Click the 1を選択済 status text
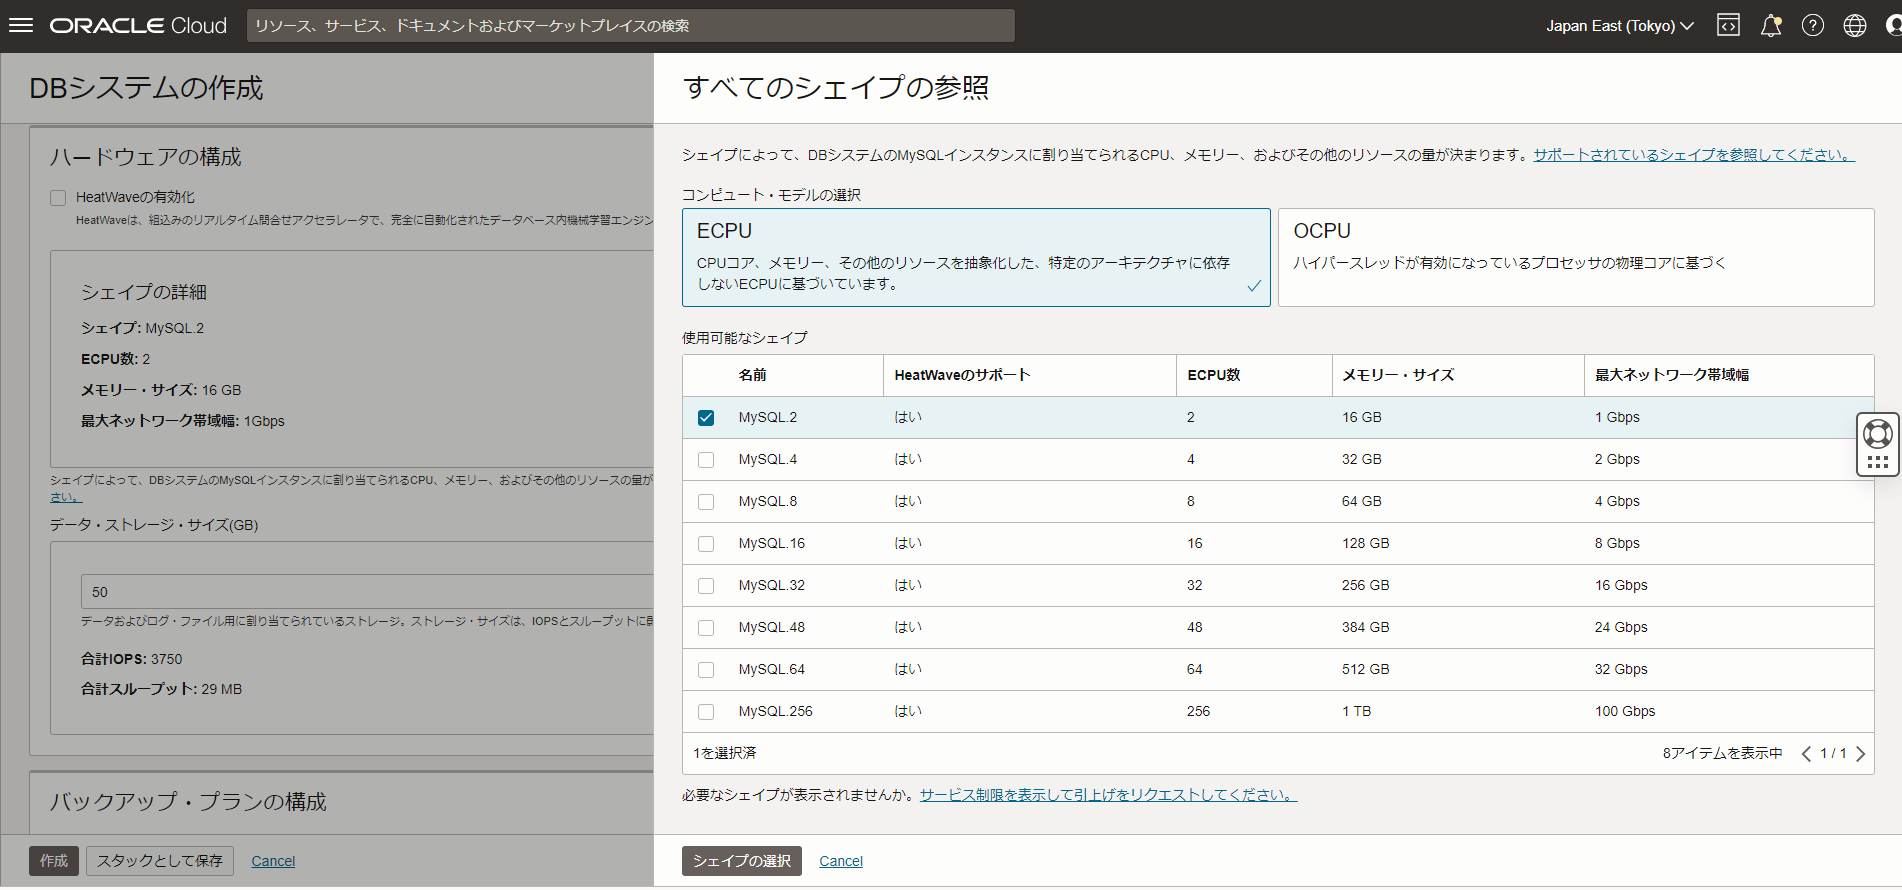 click(x=725, y=754)
